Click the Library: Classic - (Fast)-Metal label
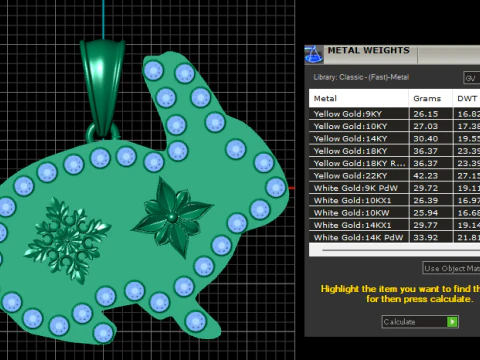Image resolution: width=480 pixels, height=360 pixels. (361, 77)
